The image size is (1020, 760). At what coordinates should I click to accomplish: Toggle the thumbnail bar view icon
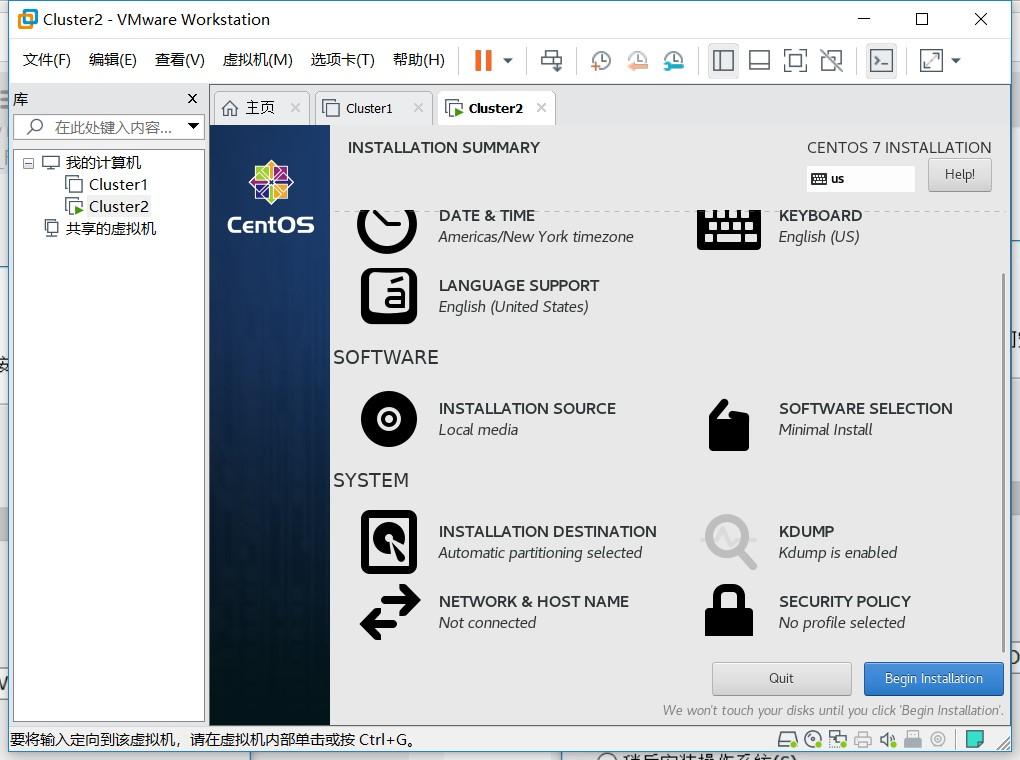pos(759,61)
